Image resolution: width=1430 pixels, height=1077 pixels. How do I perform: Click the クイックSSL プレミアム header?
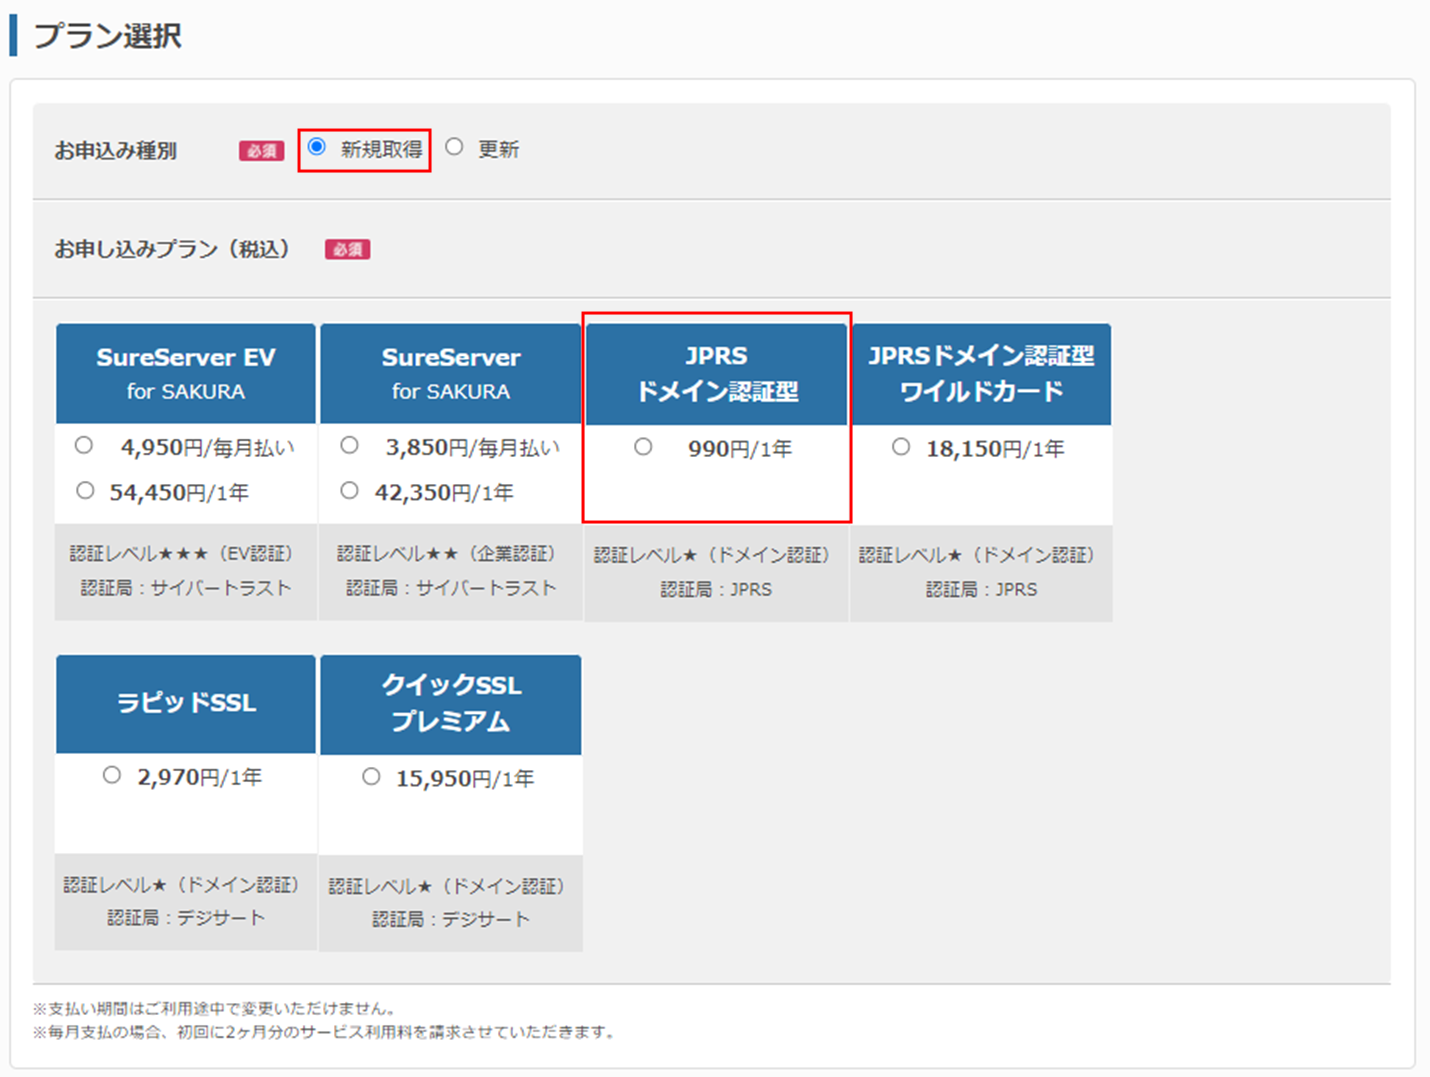[x=450, y=703]
